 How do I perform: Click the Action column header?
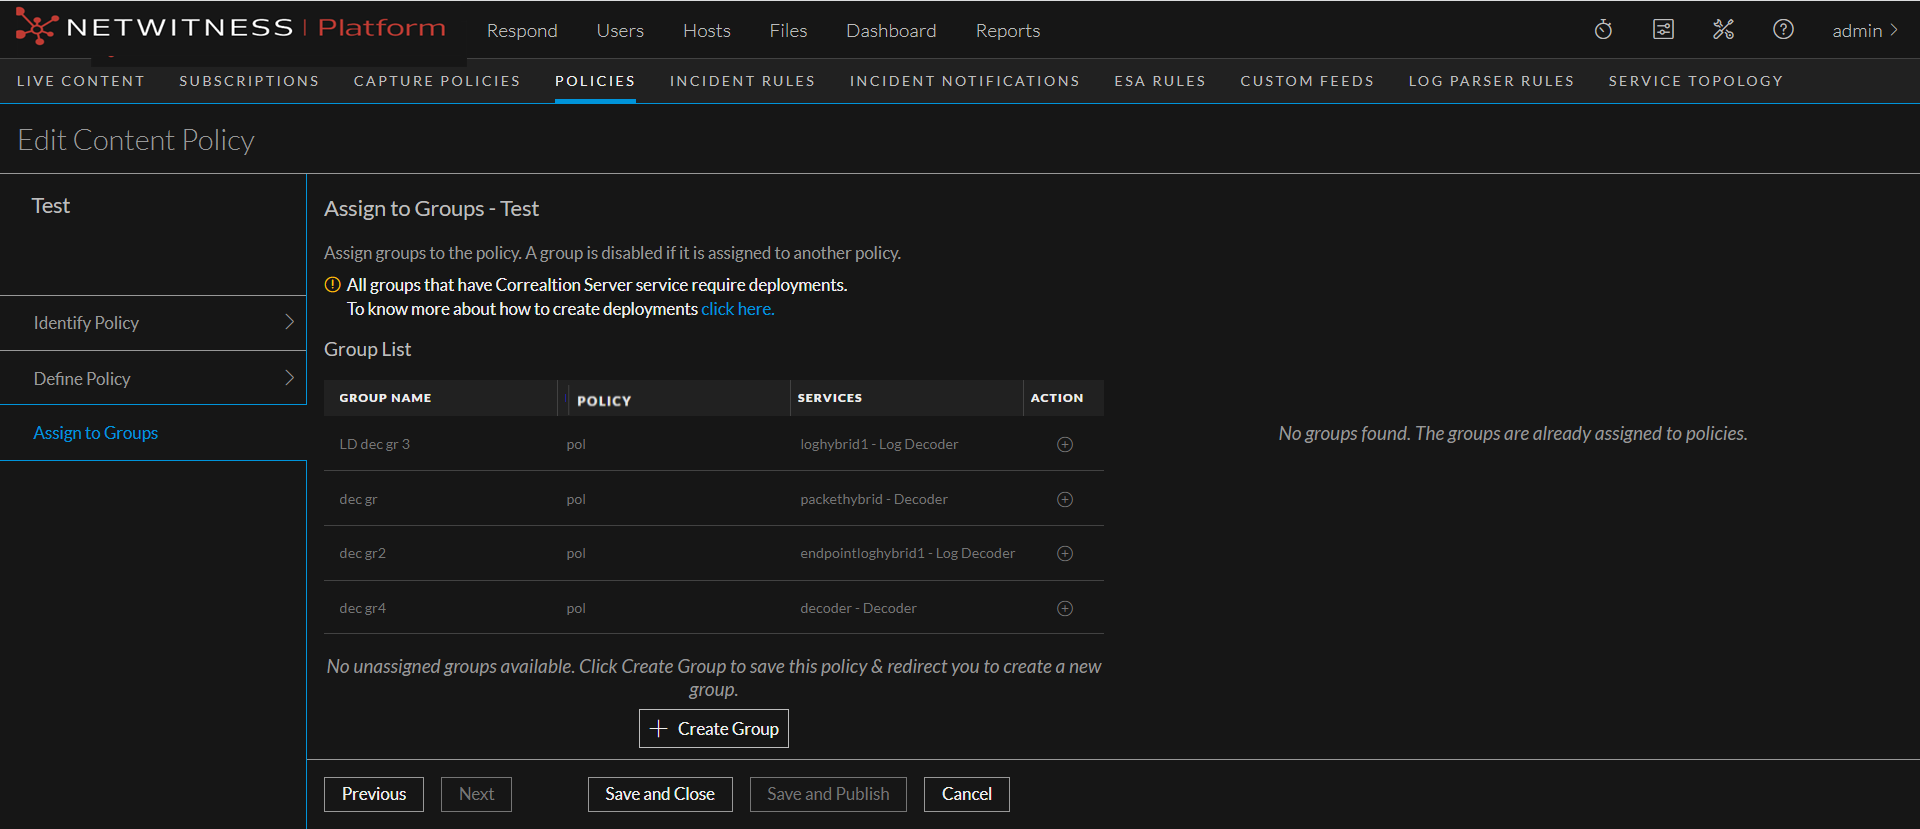pyautogui.click(x=1057, y=398)
